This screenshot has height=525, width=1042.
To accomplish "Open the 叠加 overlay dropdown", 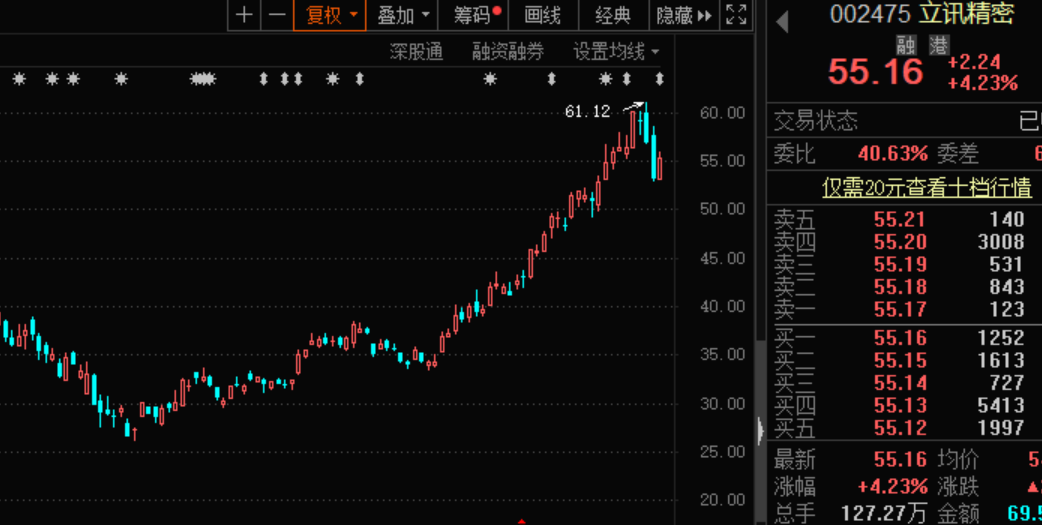I will 402,15.
